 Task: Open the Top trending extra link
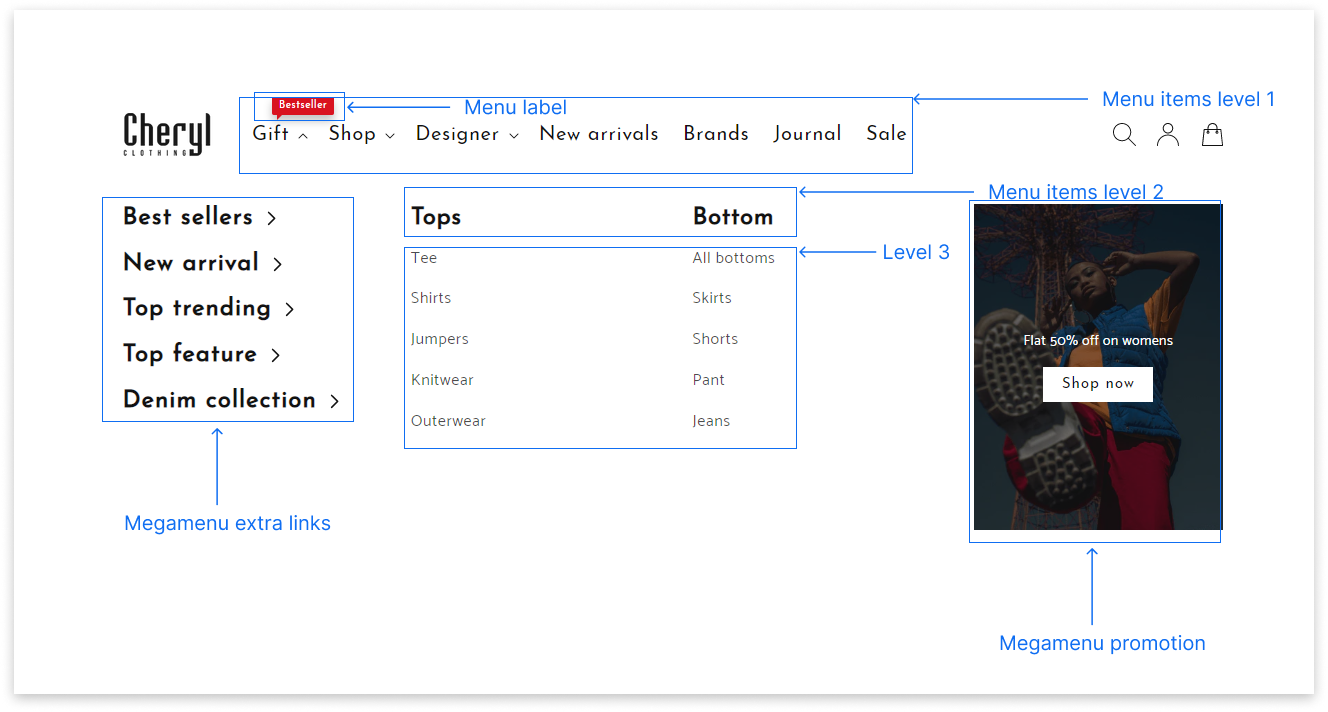[197, 308]
